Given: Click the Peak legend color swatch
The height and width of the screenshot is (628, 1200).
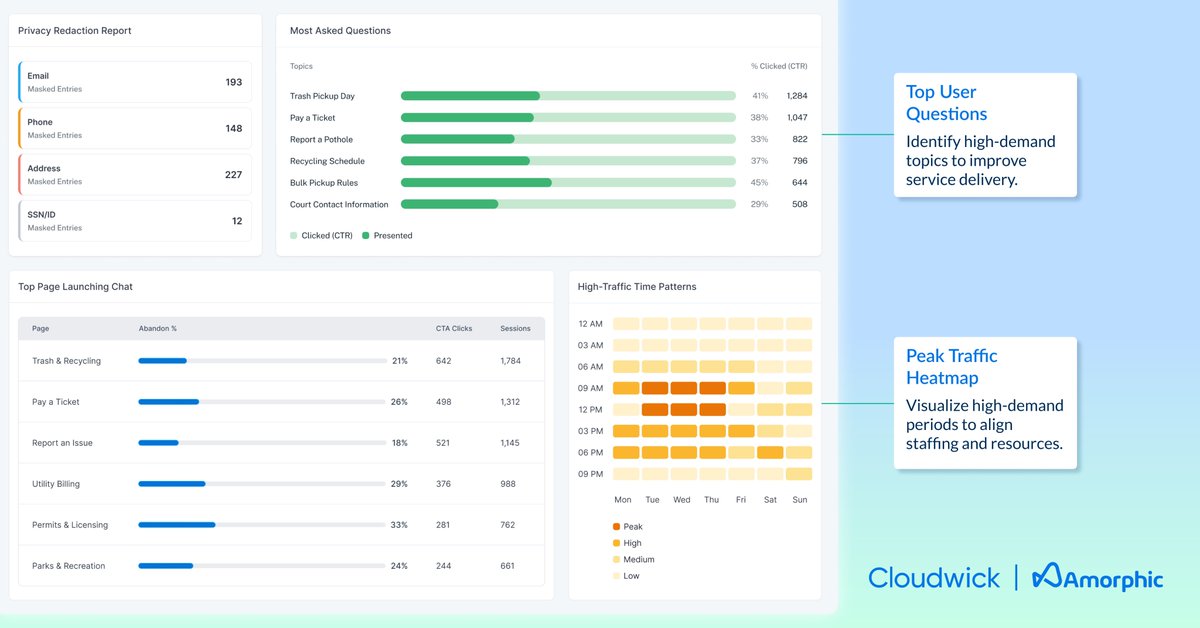Looking at the screenshot, I should coord(616,526).
